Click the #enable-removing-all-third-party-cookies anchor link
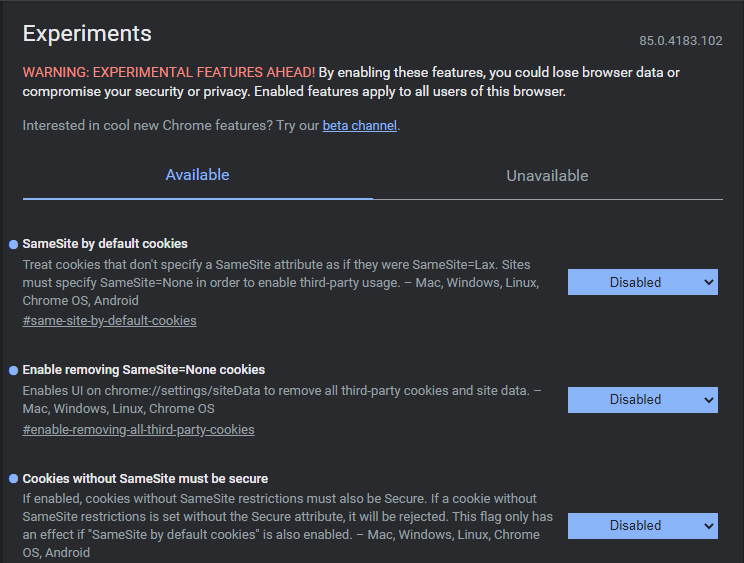744x563 pixels. pyautogui.click(x=138, y=430)
